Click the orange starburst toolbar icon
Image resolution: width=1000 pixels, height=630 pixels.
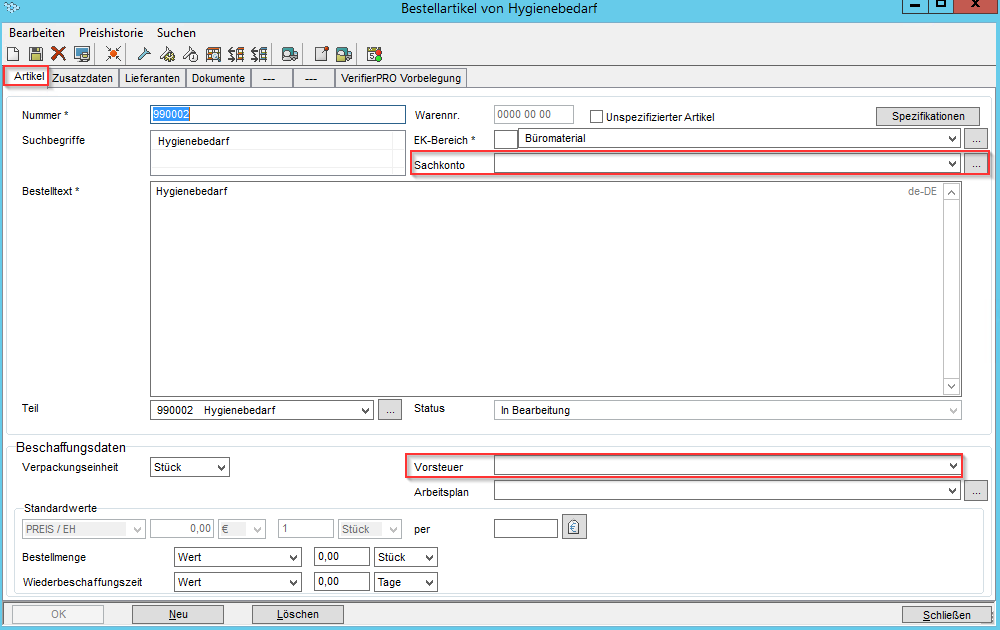tap(113, 54)
